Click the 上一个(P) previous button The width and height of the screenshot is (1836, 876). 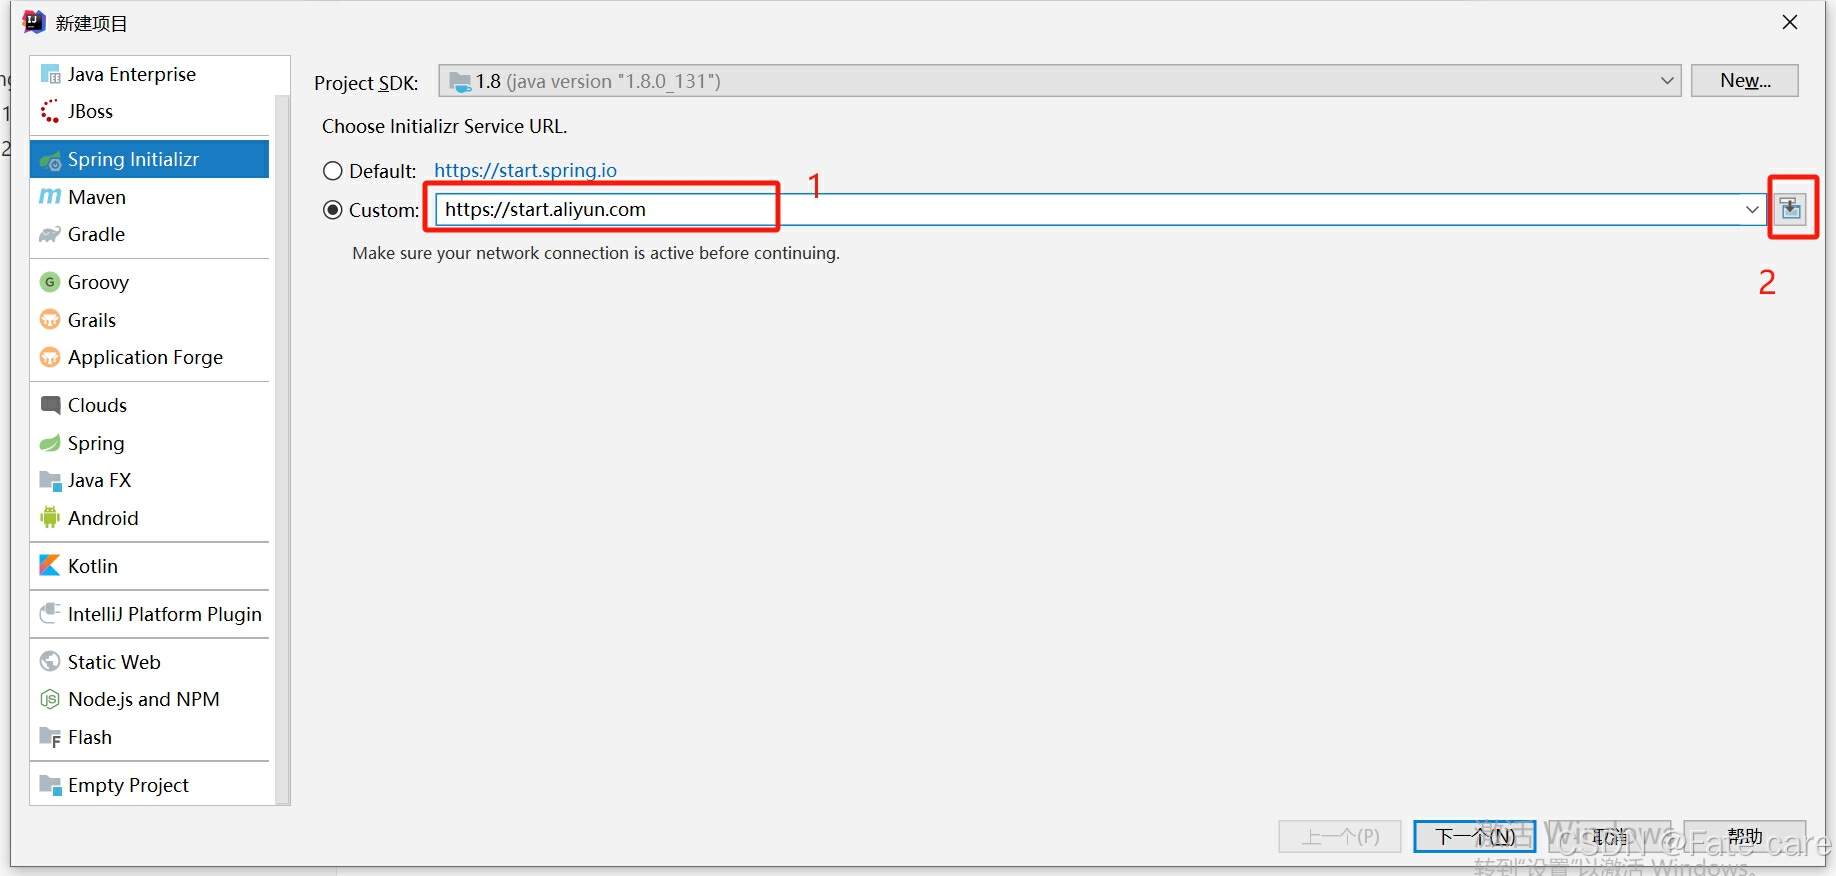1340,837
